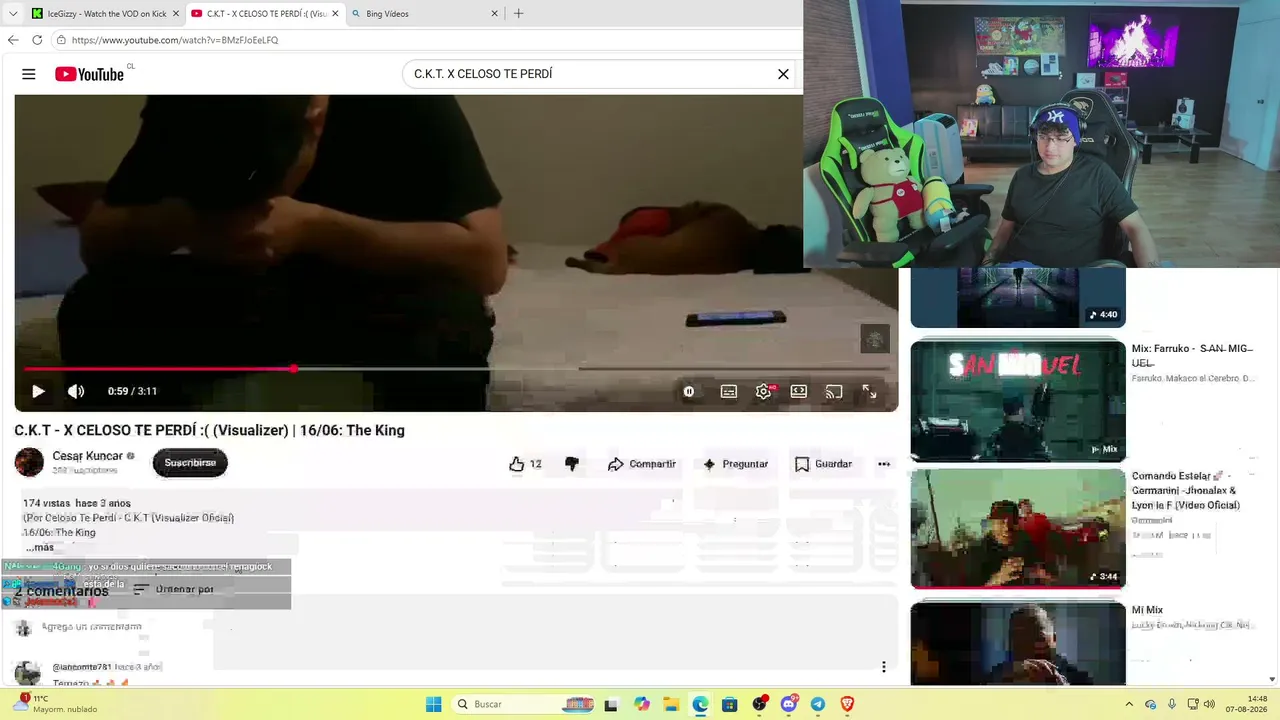
Task: Click the address bar URL
Action: pos(175,40)
